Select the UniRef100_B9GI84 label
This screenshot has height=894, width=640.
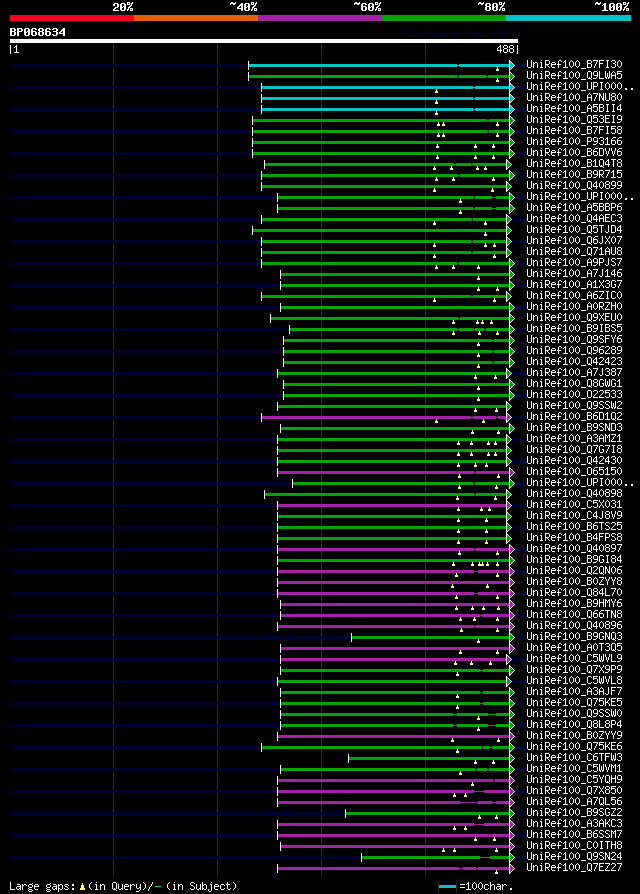[574, 559]
